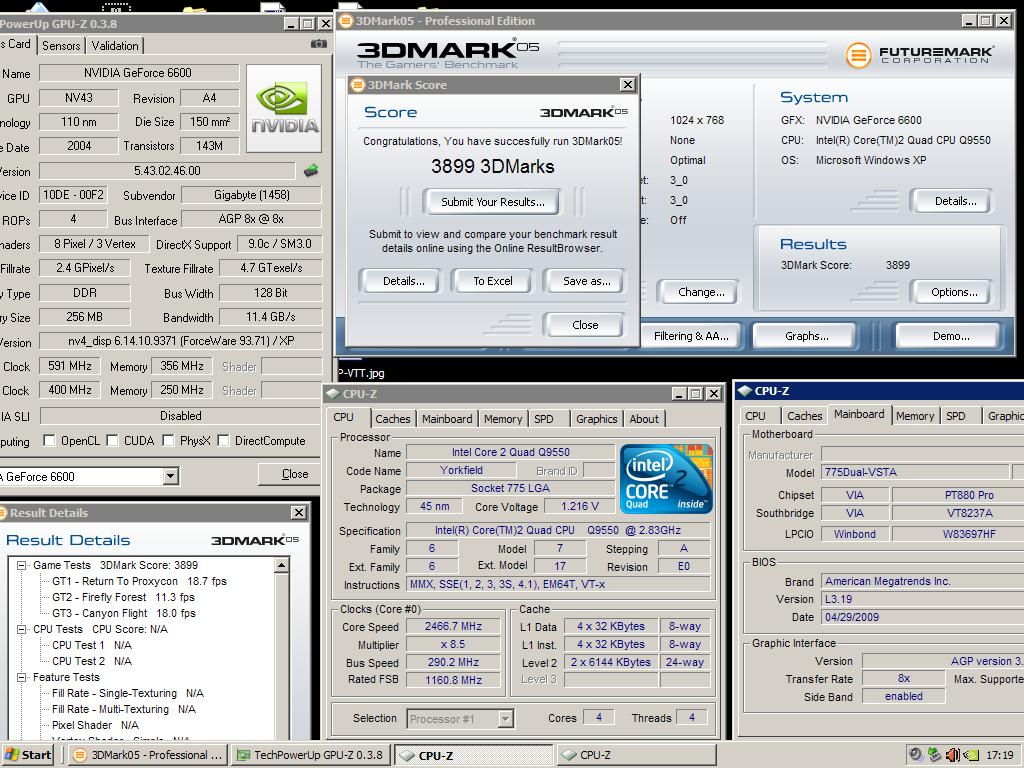Collapse the Feature Tests tree node
This screenshot has width=1024, height=768.
(x=22, y=678)
